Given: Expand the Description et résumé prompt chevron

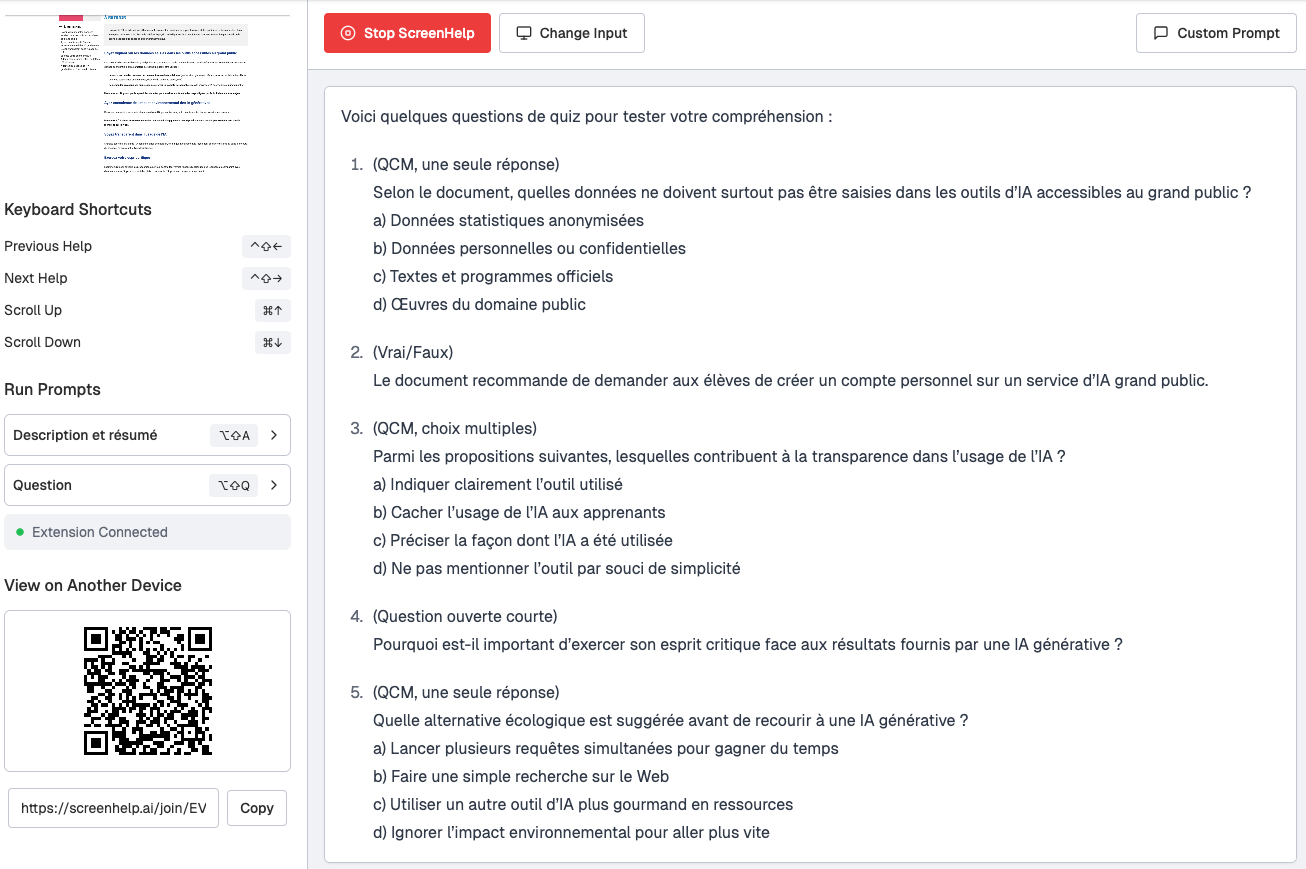Looking at the screenshot, I should (274, 435).
